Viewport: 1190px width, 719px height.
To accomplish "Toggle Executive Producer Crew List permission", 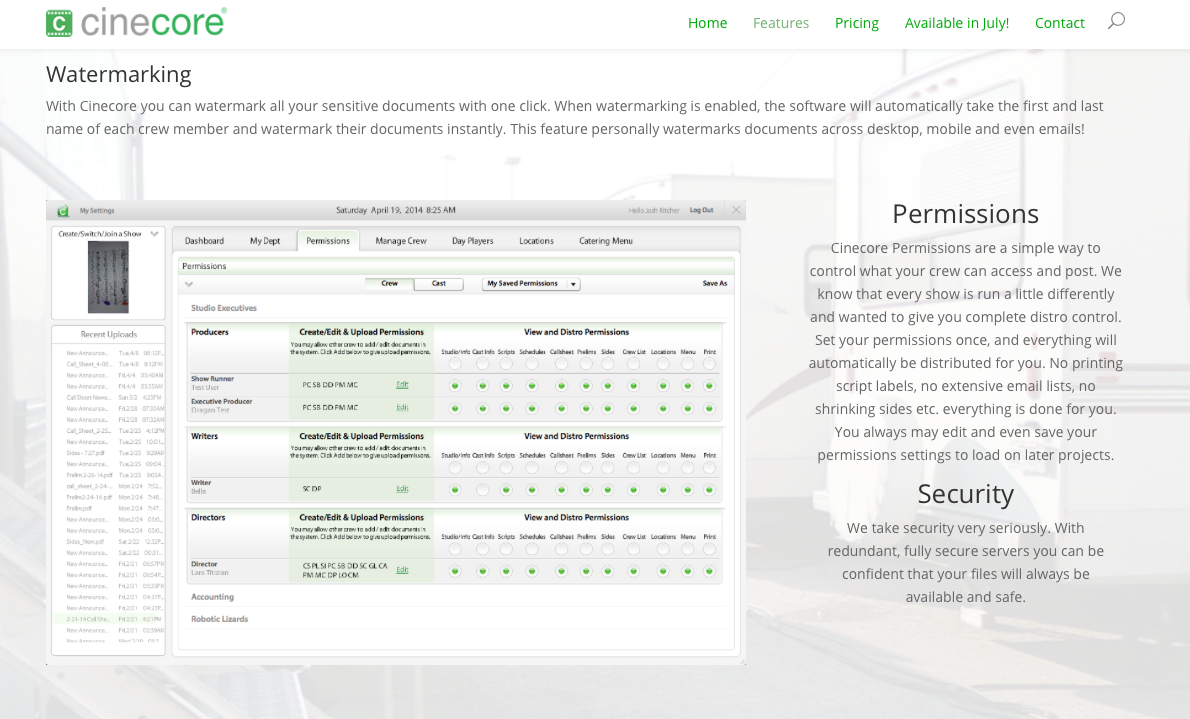I will coord(633,408).
